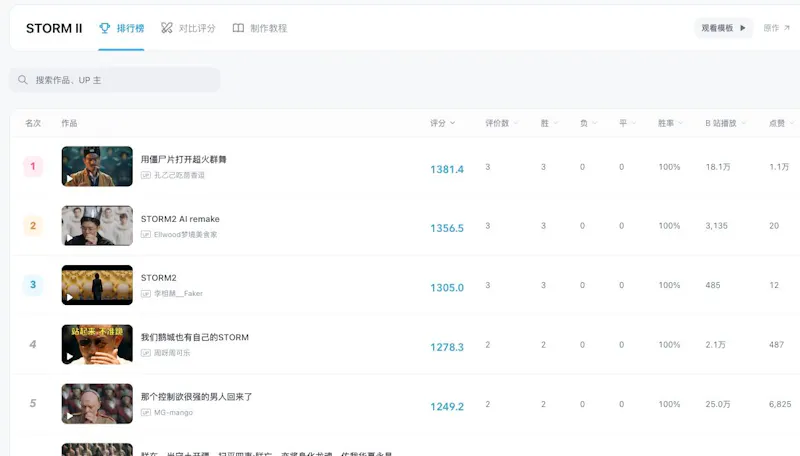
Task: Focus the 搜索作品、UP主 search field
Action: tap(115, 80)
